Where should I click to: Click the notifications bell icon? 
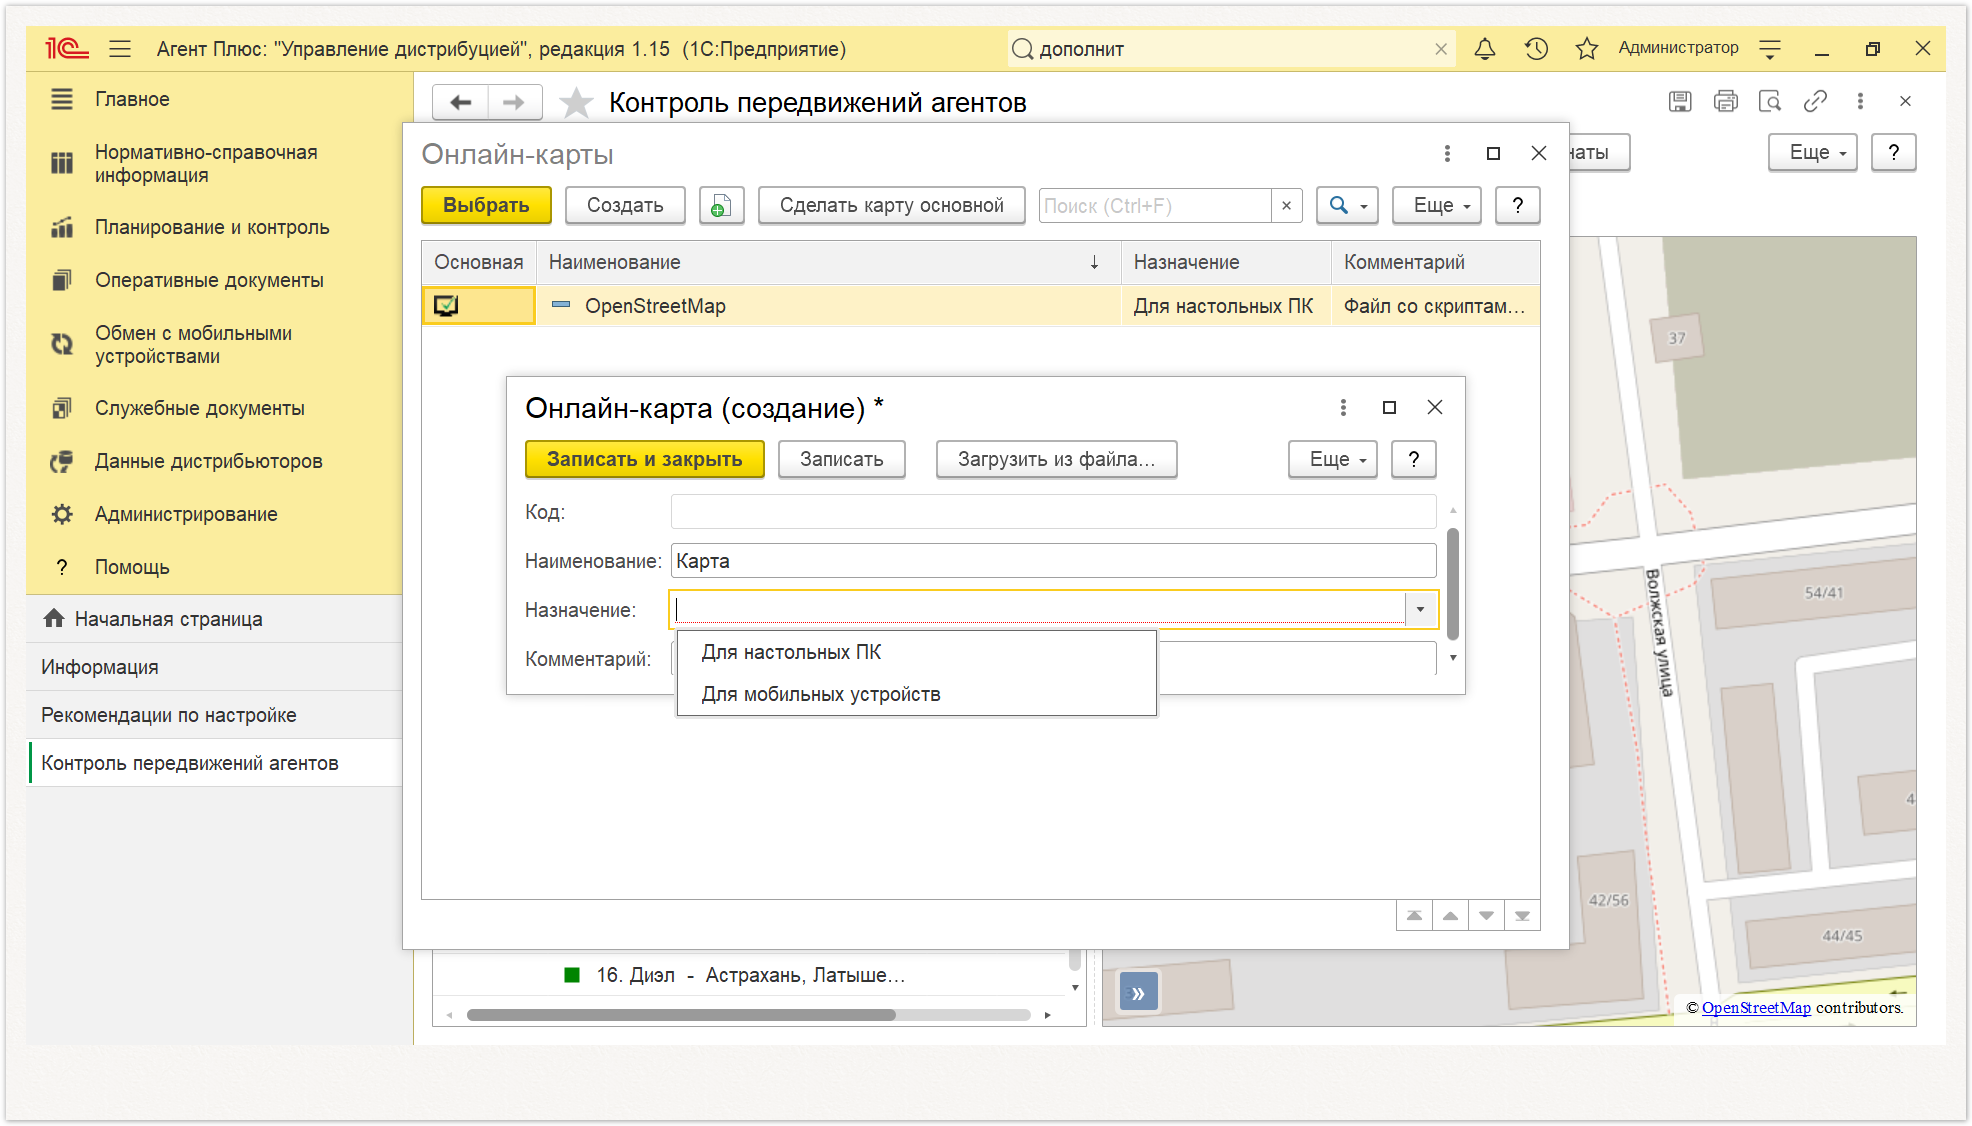click(1485, 49)
